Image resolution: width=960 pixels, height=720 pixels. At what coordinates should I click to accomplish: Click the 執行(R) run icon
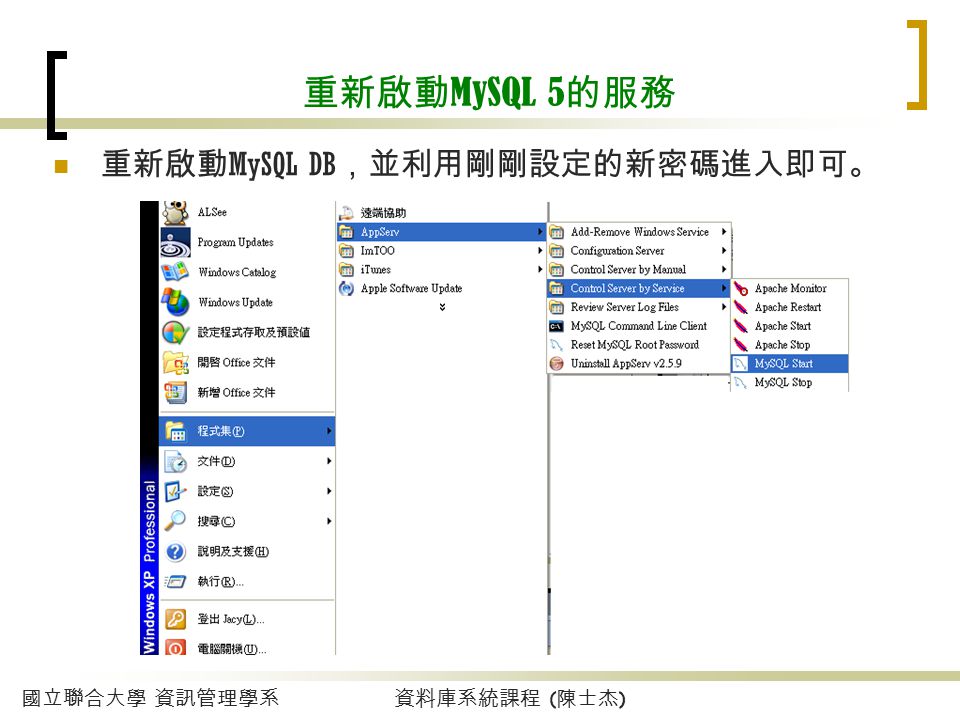pos(176,582)
